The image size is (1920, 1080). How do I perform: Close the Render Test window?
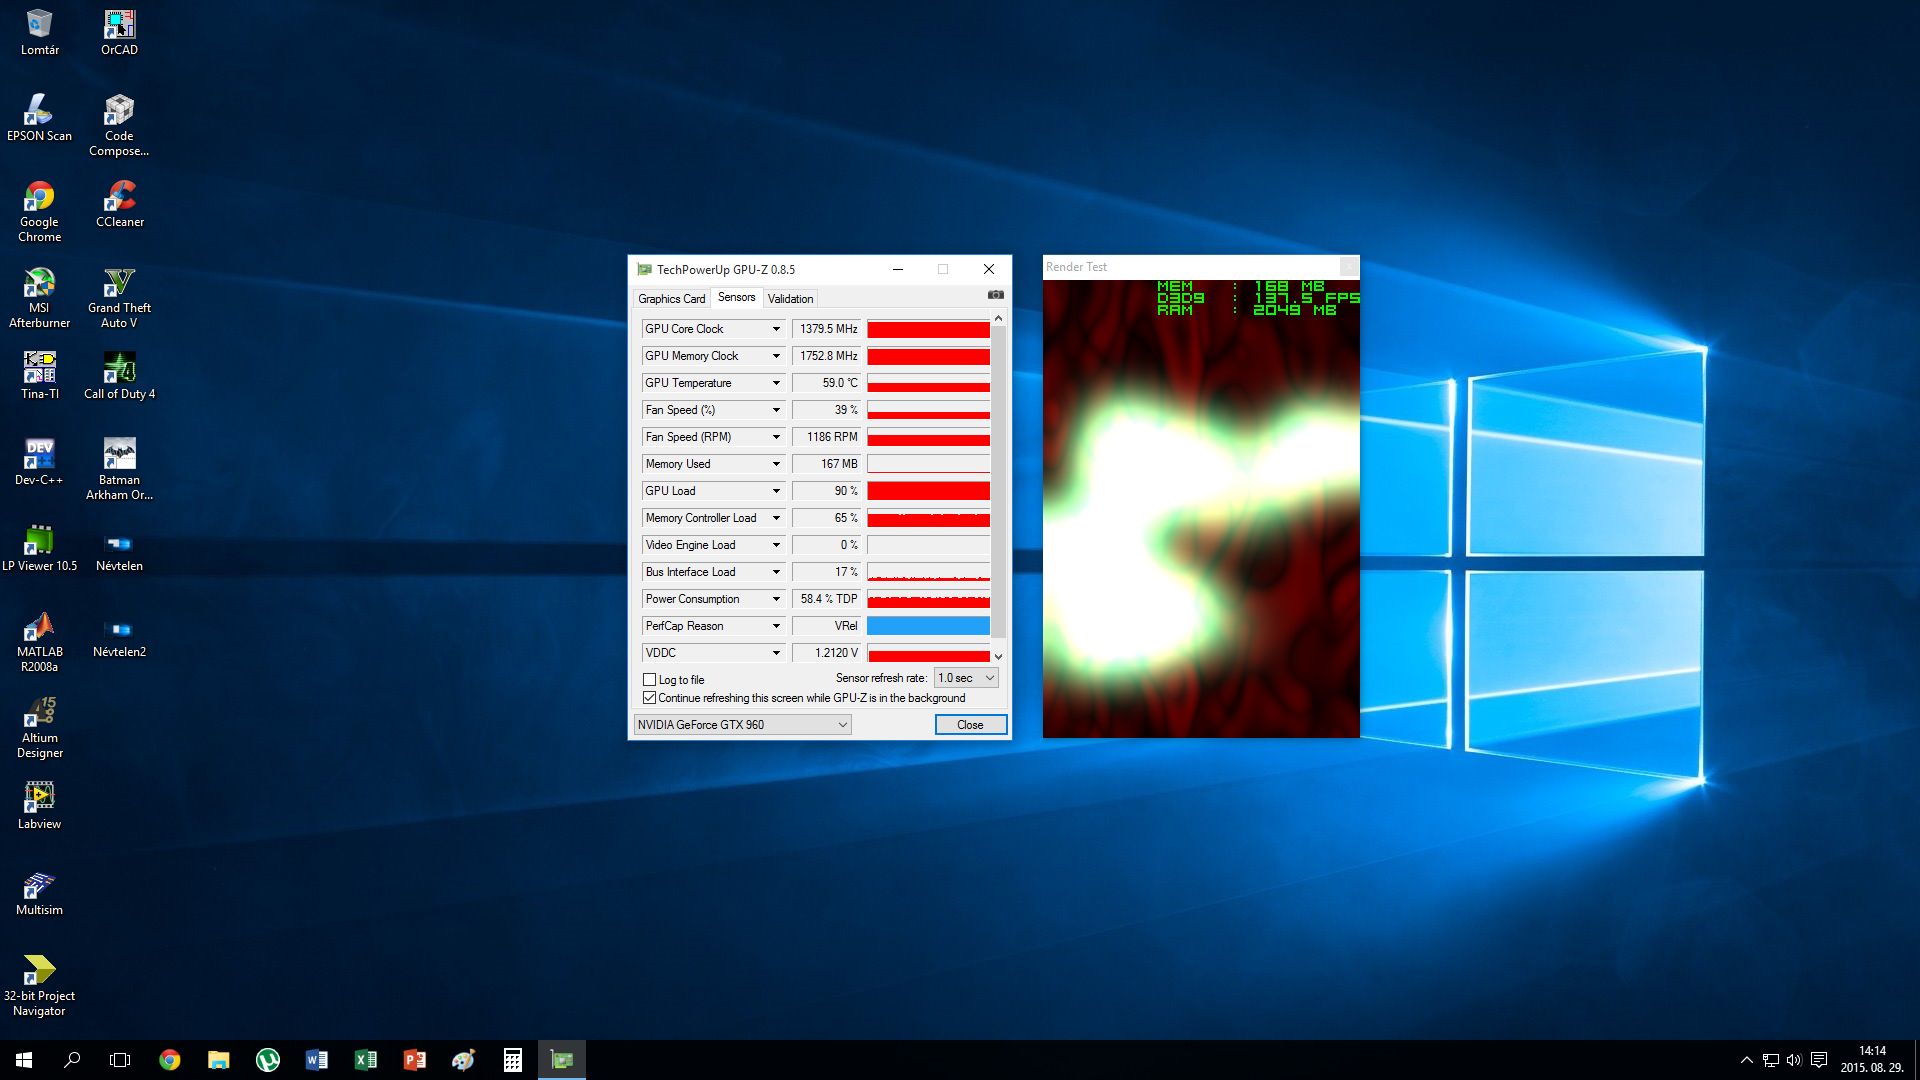(x=1349, y=267)
